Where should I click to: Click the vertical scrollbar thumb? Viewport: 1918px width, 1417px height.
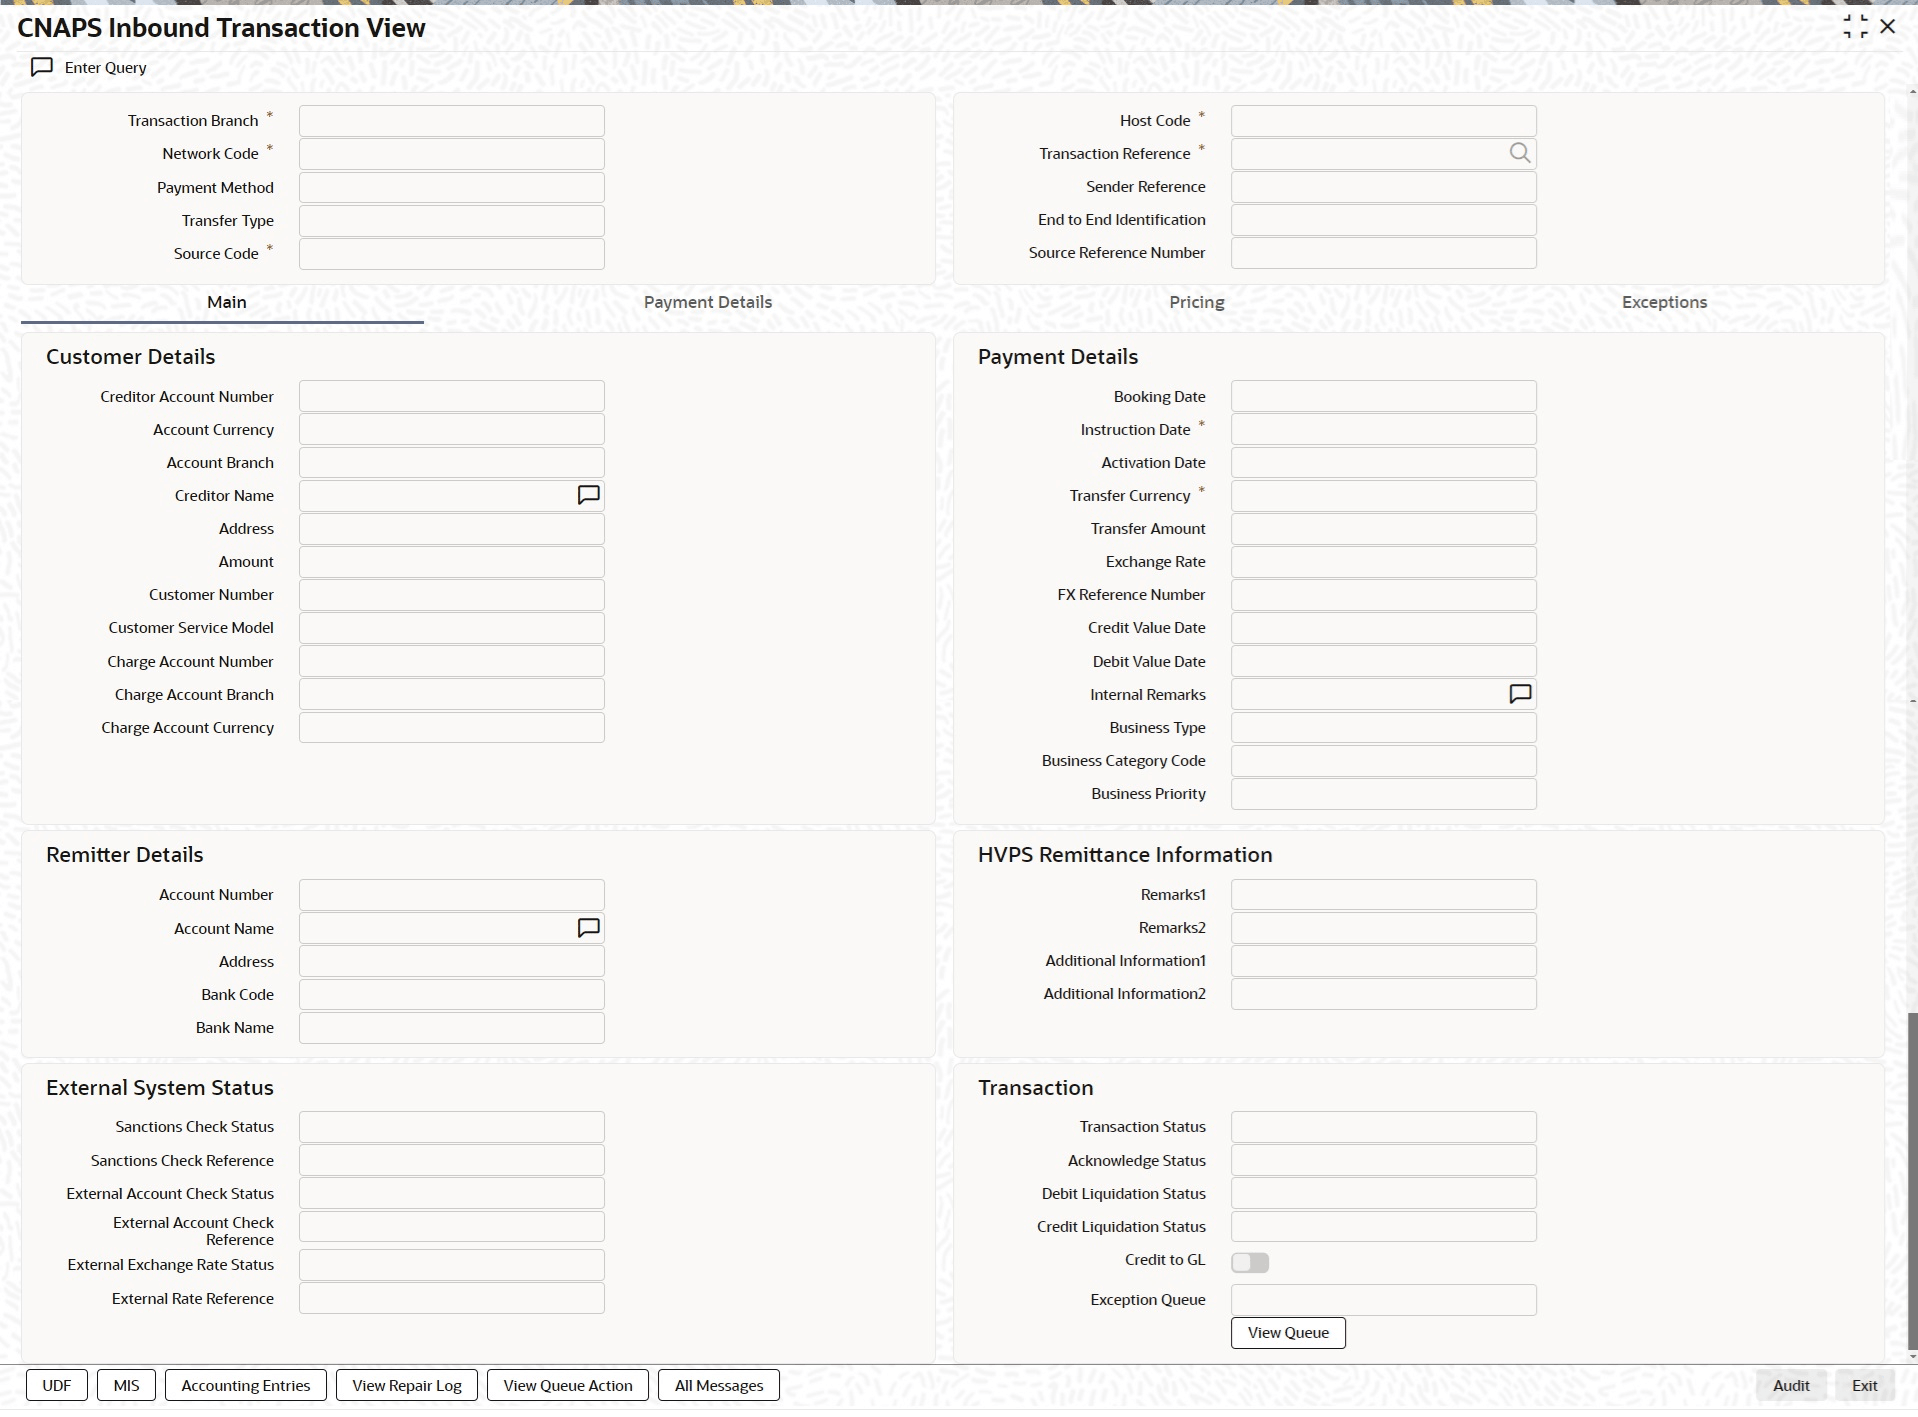[1913, 1180]
